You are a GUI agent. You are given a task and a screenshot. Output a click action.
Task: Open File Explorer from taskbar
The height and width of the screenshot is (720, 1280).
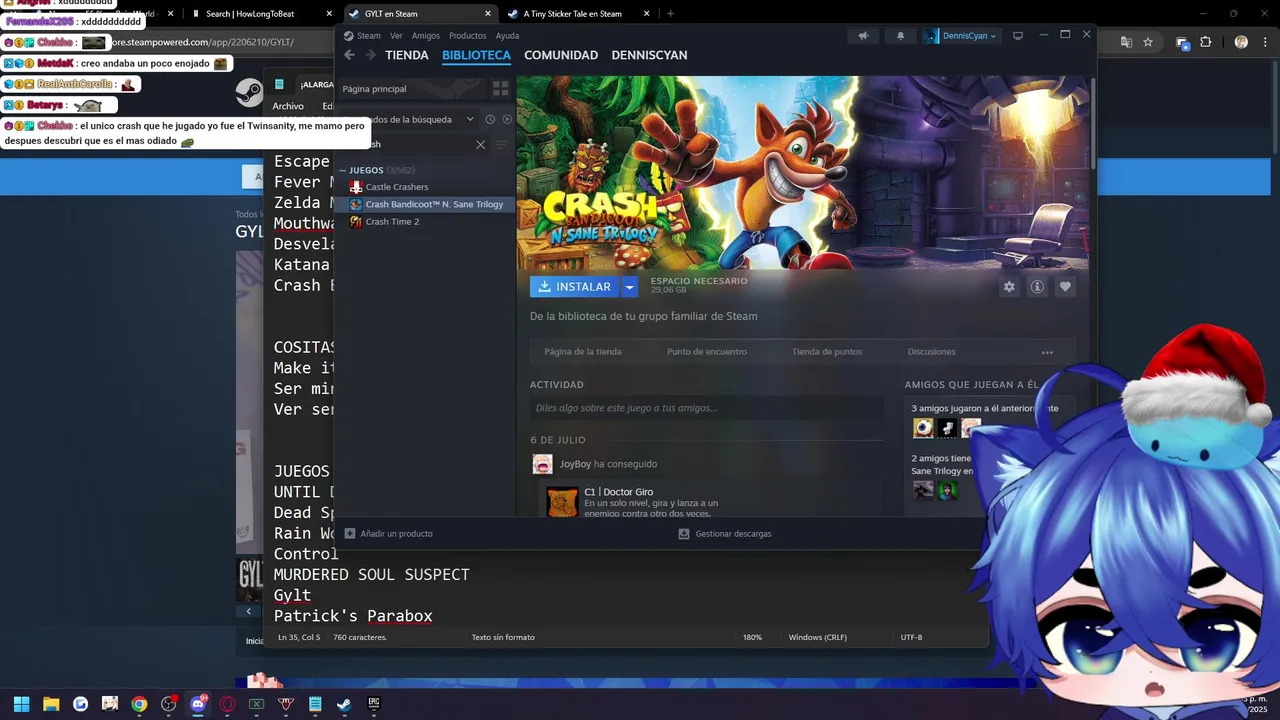51,704
